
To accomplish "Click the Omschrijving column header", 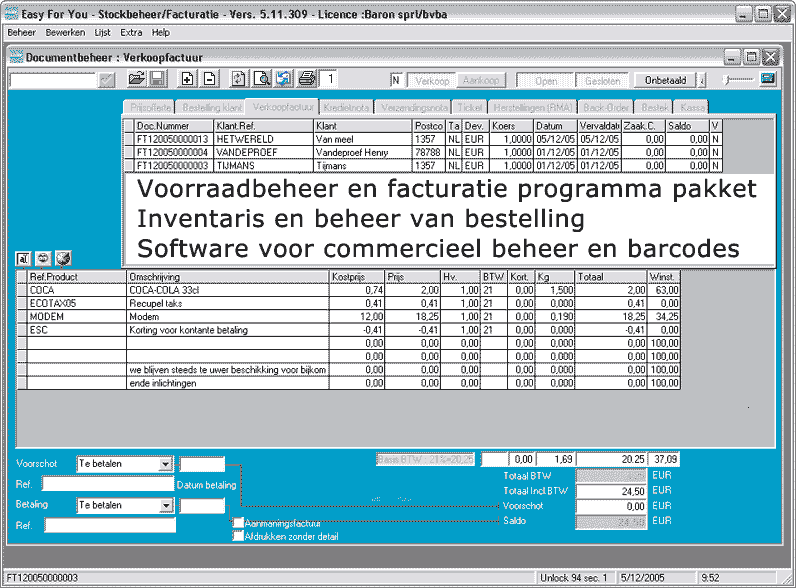I will (228, 277).
